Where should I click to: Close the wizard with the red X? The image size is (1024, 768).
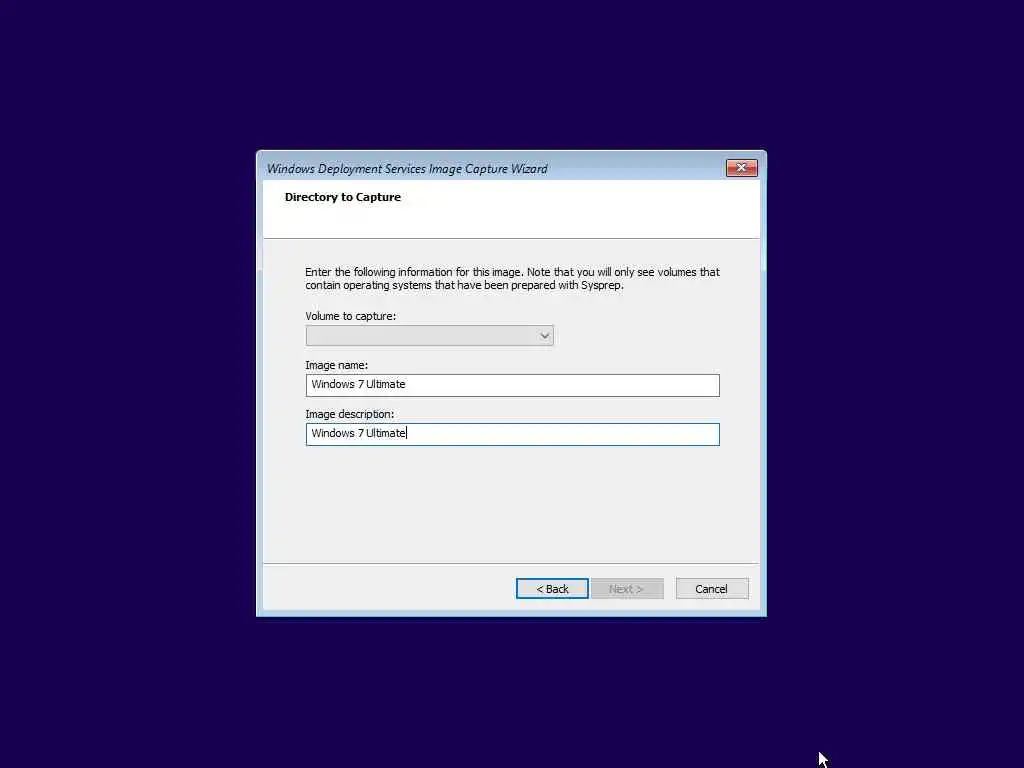(741, 168)
